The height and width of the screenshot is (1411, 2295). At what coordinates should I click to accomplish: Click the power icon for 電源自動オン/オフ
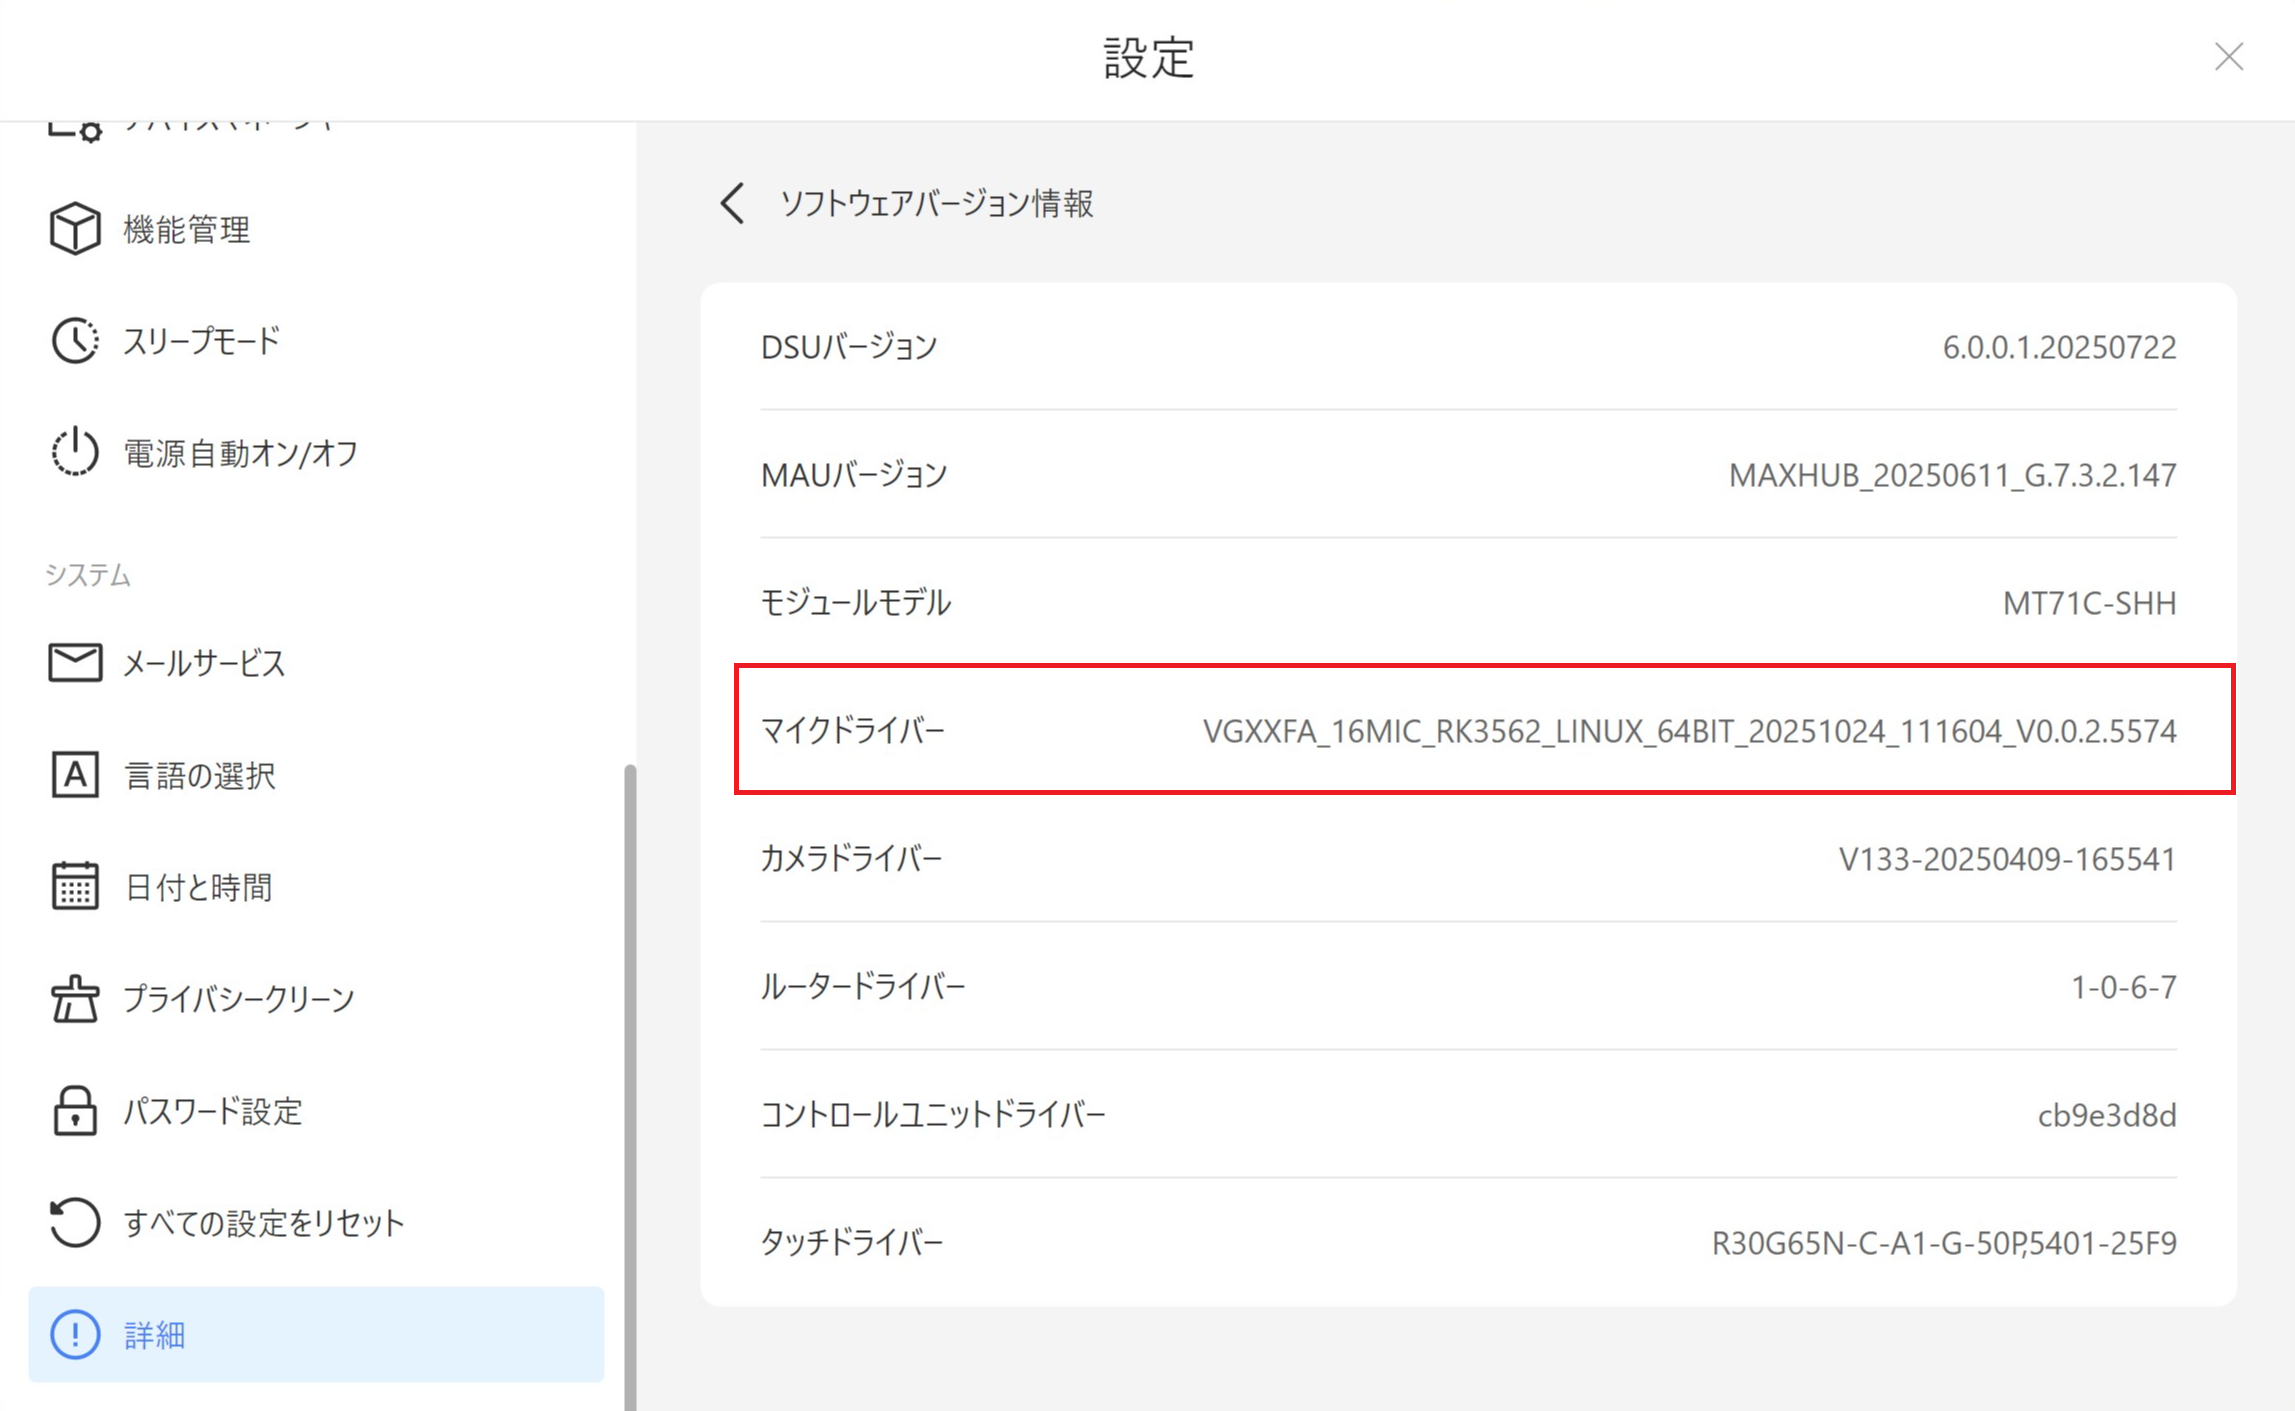pos(75,452)
